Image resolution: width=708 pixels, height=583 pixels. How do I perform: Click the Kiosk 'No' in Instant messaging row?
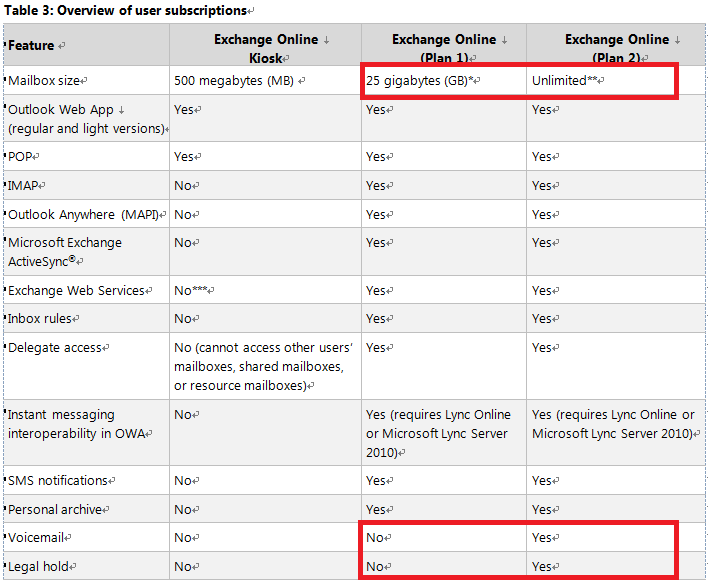183,415
